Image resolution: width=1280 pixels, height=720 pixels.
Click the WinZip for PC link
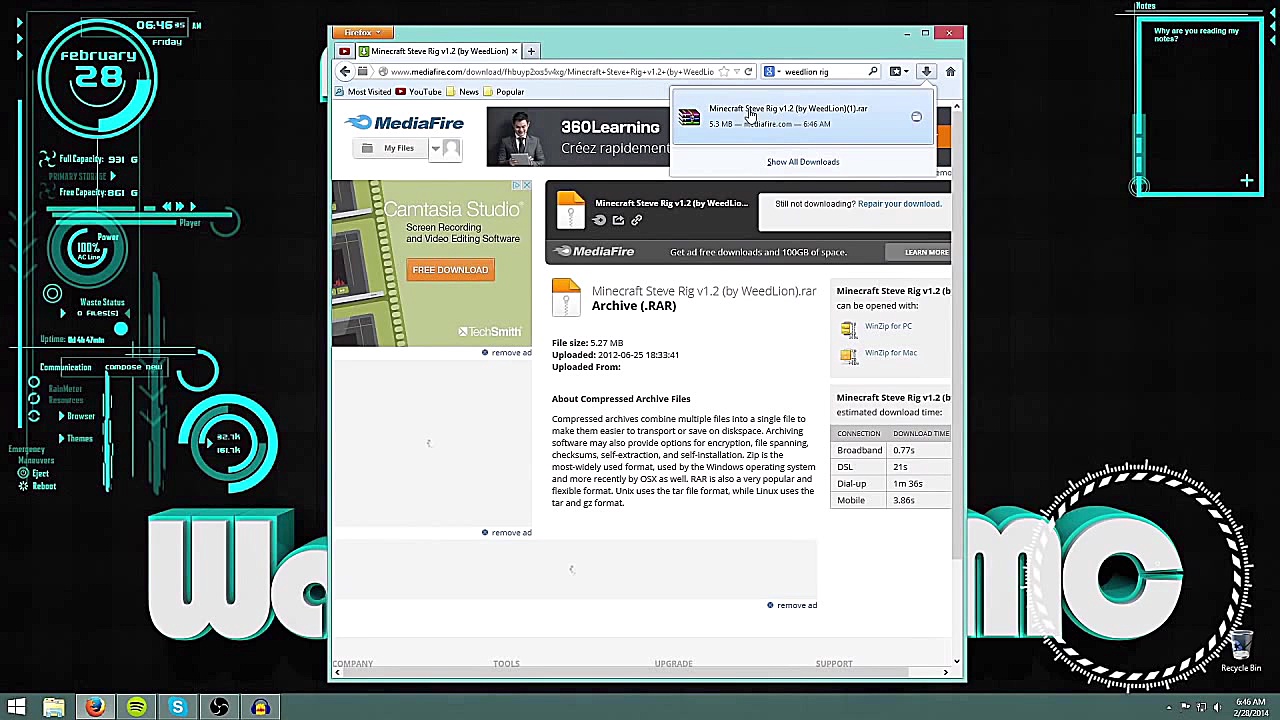tap(888, 326)
